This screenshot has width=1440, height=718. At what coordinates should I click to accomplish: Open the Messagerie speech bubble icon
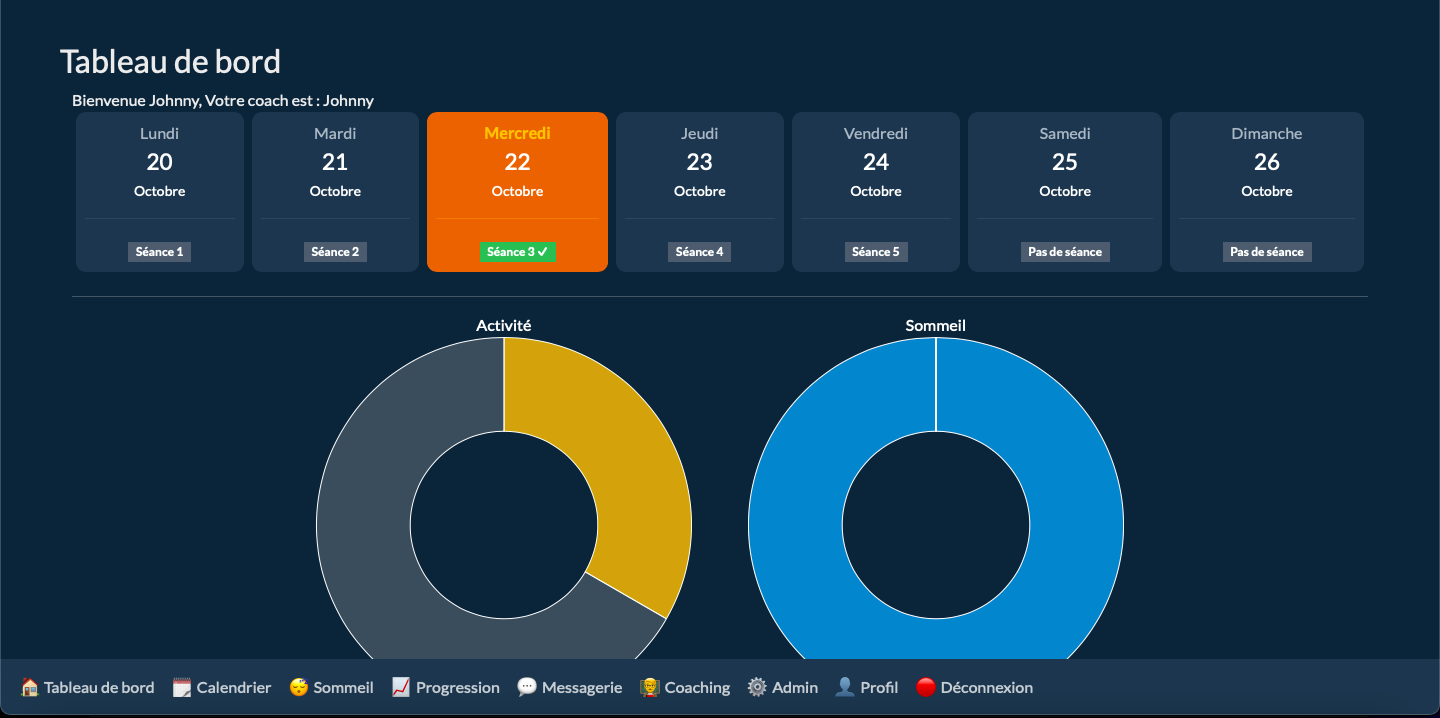(x=527, y=687)
